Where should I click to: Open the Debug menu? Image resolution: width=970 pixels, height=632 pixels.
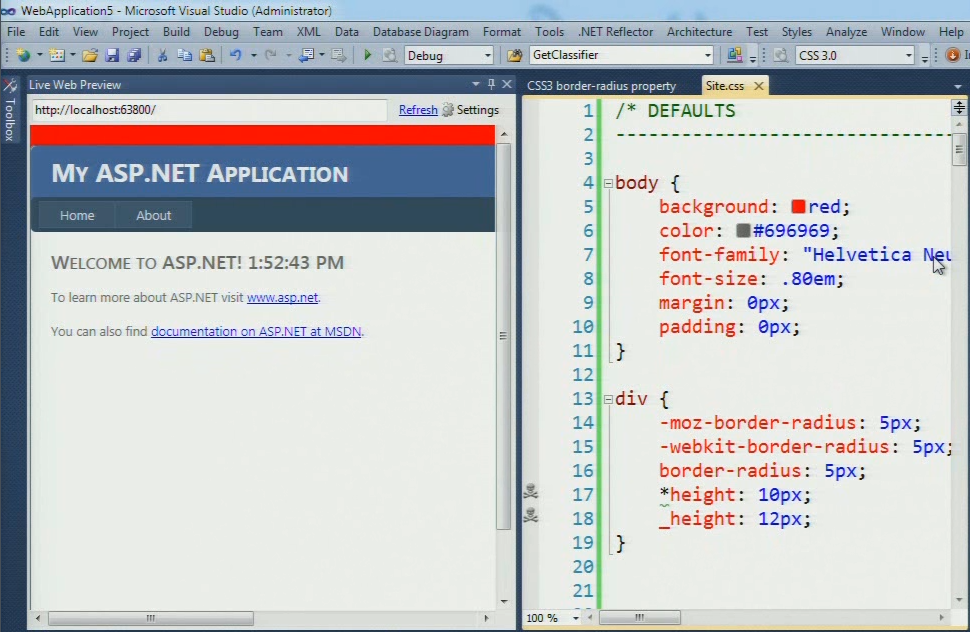221,32
